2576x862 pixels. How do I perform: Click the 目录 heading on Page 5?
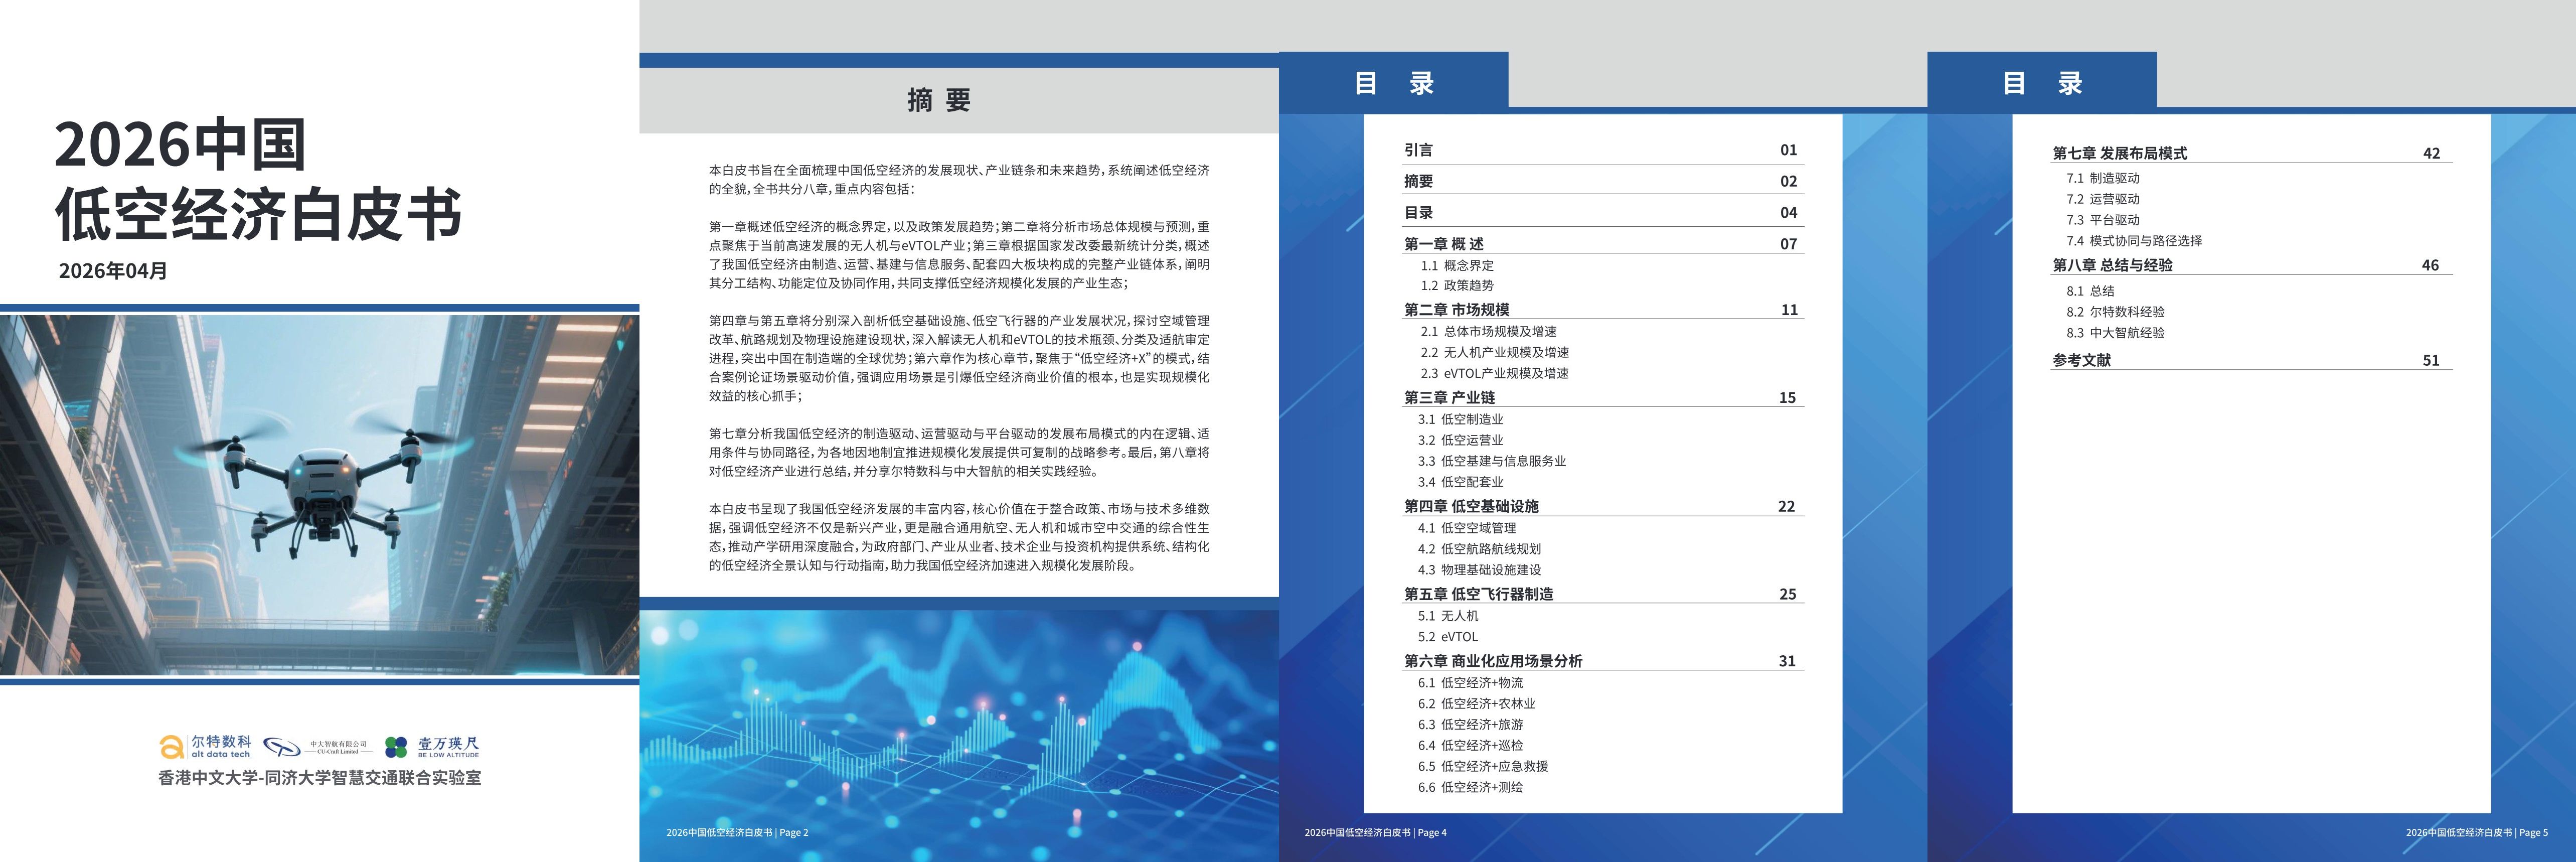click(2042, 83)
